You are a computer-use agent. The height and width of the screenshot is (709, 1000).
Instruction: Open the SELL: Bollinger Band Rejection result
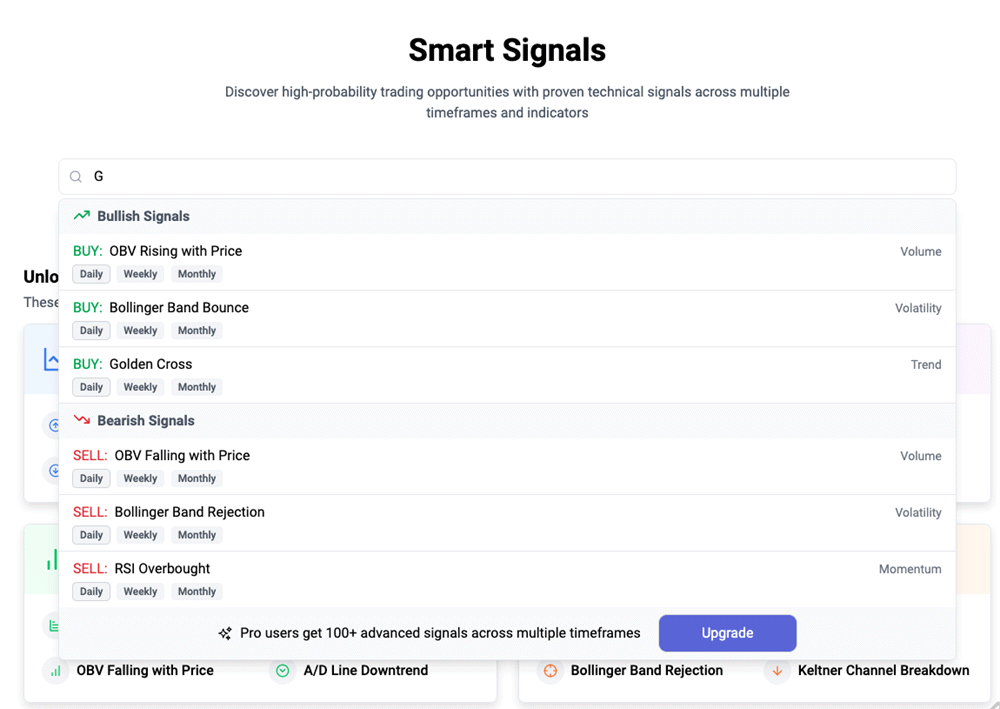click(x=189, y=512)
